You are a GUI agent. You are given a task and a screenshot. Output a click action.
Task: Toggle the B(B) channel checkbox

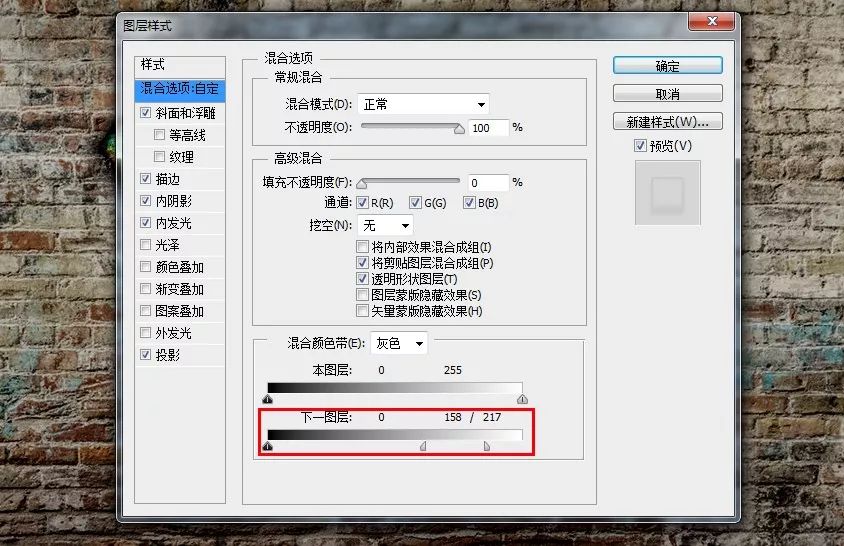click(469, 202)
